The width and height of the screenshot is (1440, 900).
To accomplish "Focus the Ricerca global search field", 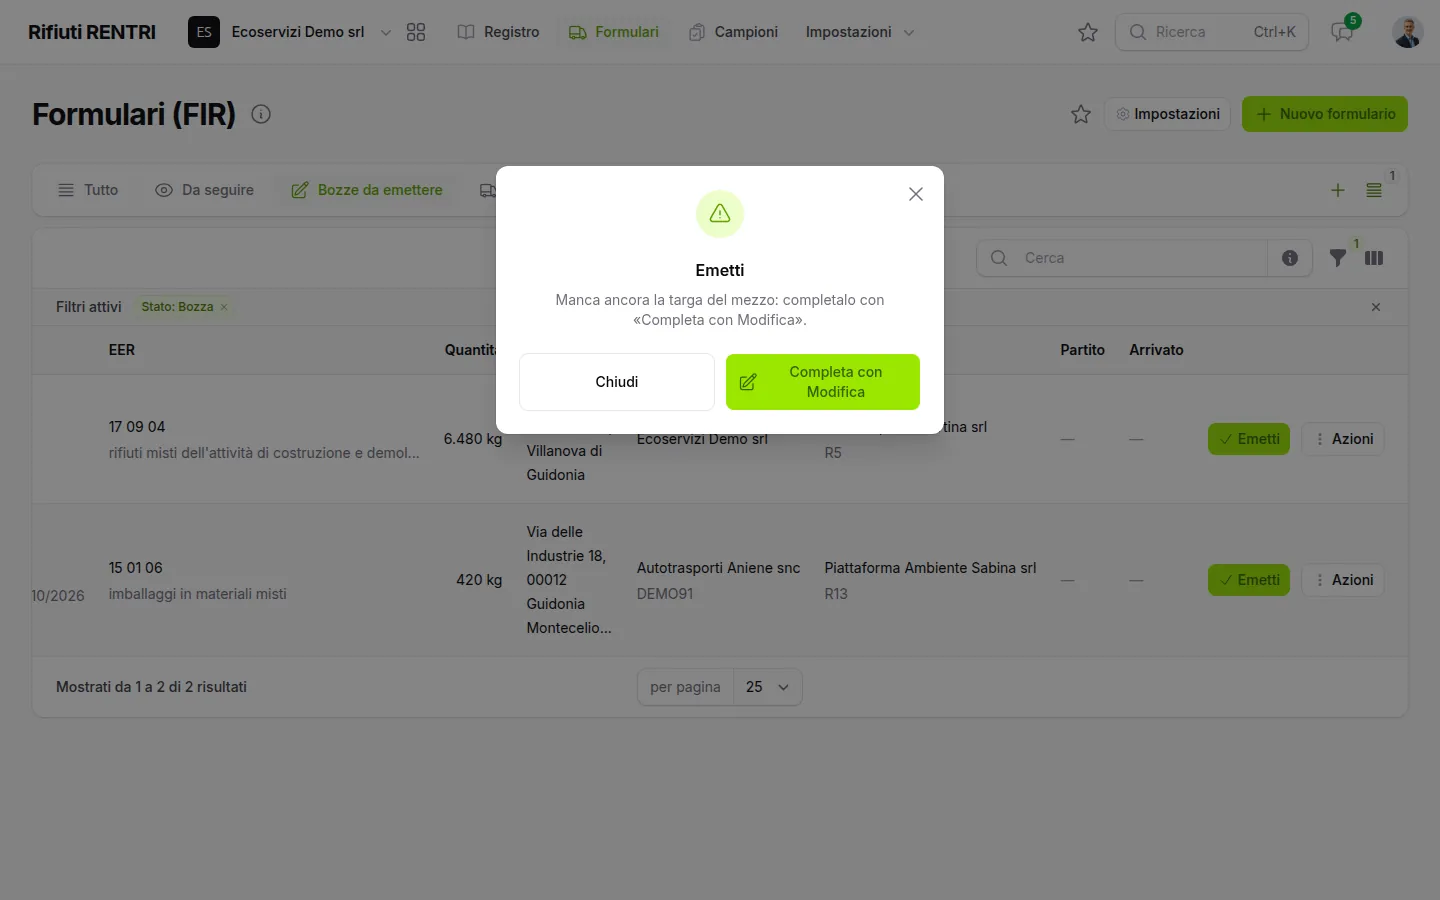I will click(1212, 32).
